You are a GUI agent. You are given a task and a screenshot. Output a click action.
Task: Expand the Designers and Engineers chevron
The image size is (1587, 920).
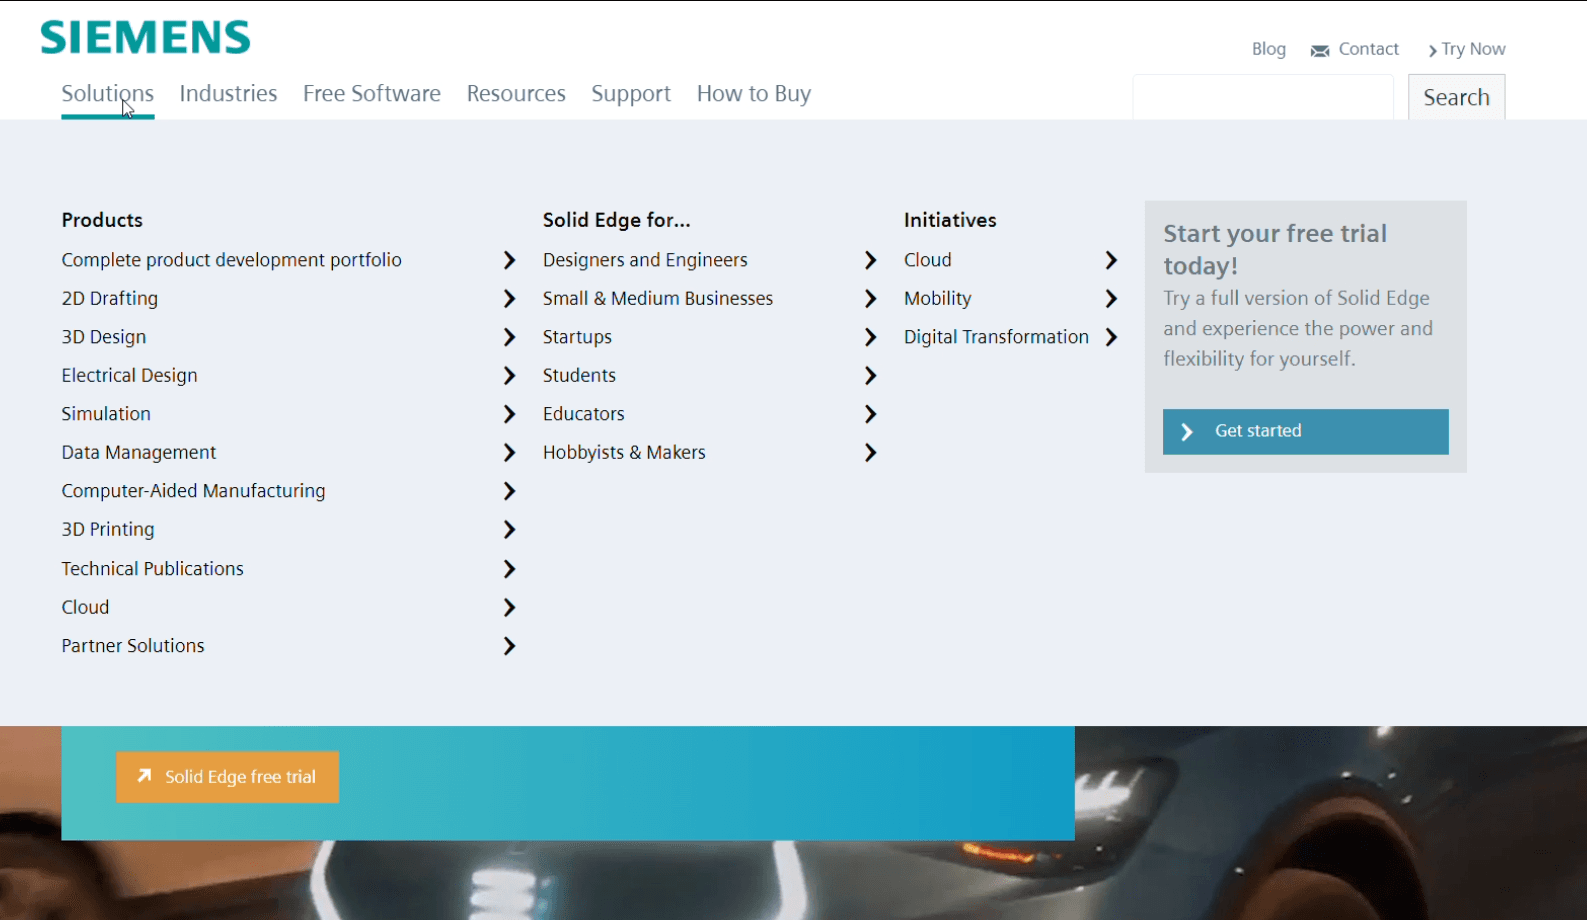[870, 260]
